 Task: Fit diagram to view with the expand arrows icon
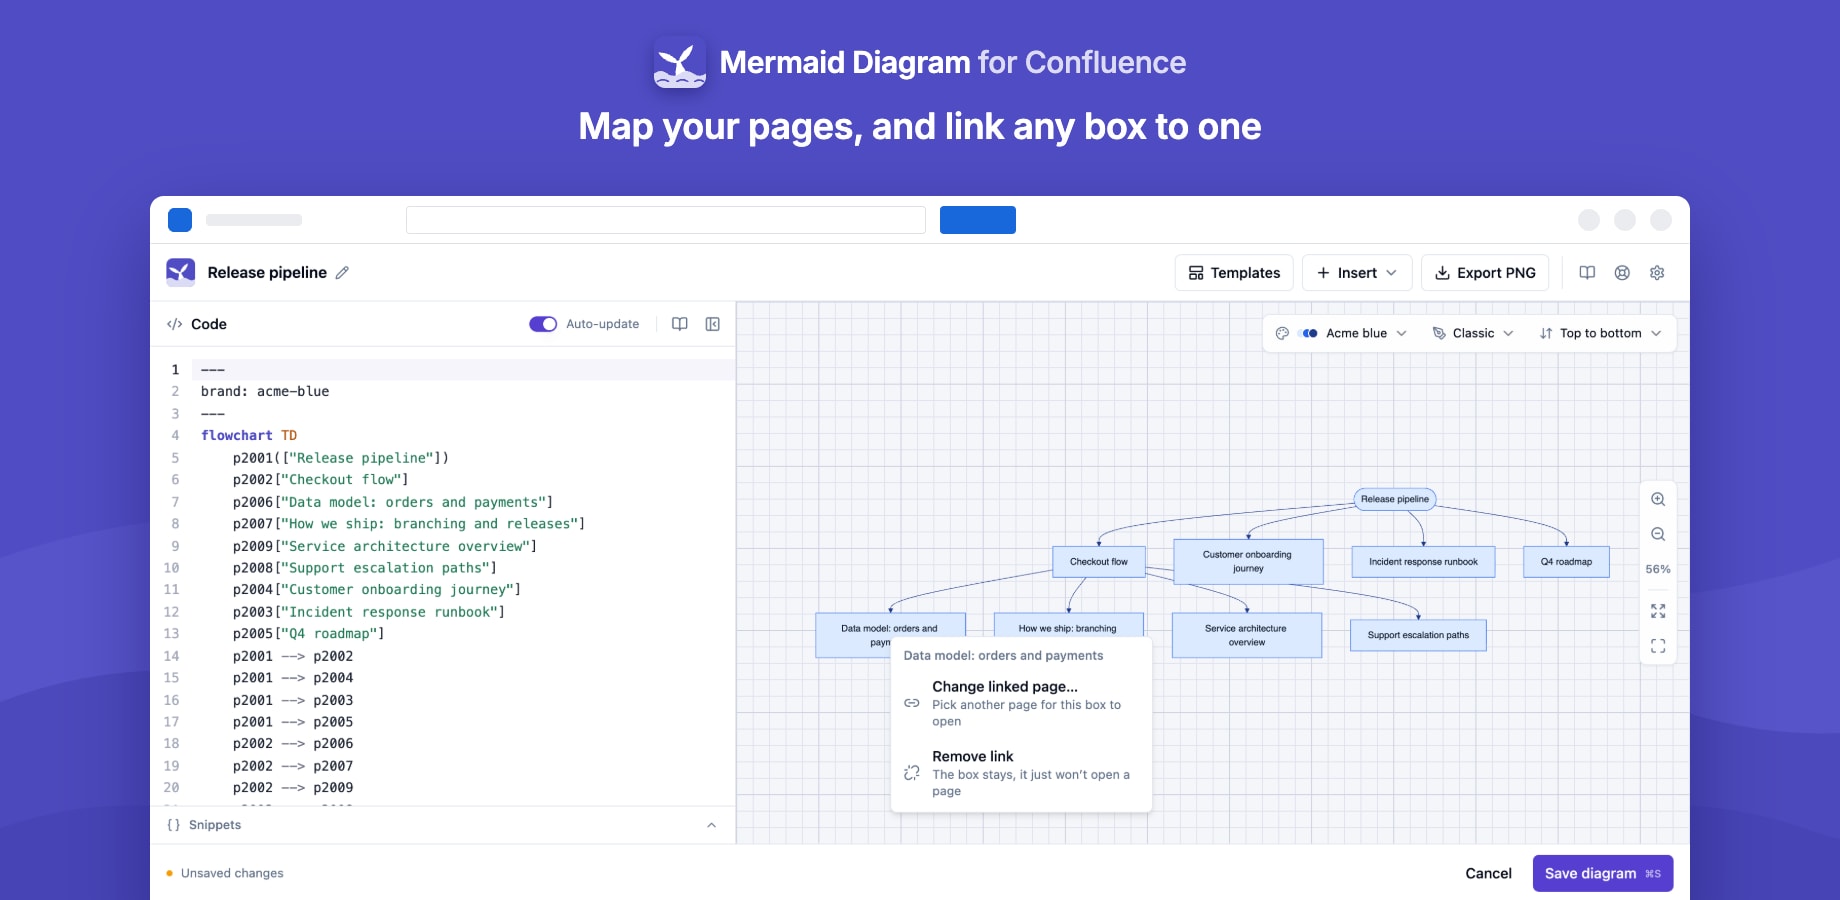[x=1658, y=611]
